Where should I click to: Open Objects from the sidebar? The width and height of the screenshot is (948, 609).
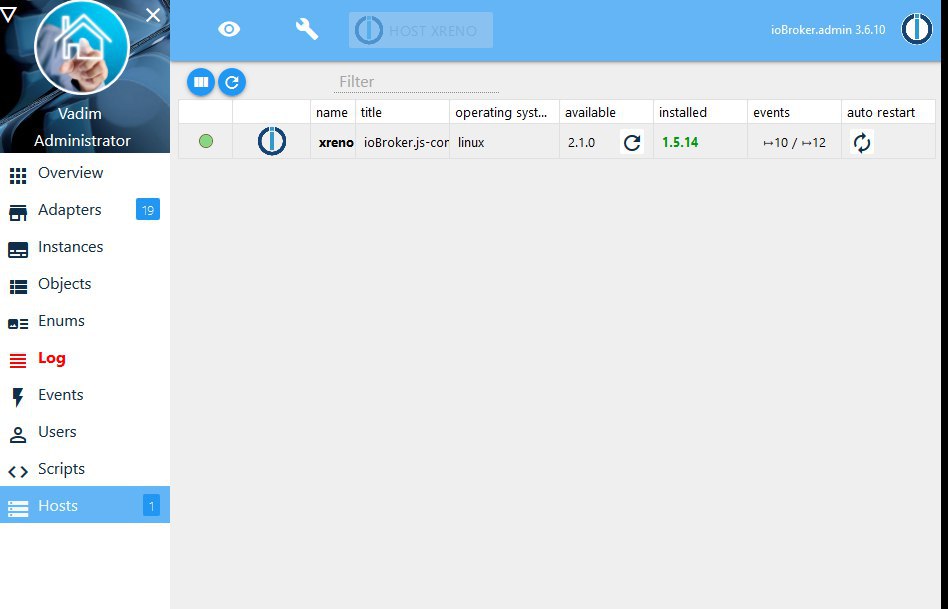(x=85, y=284)
